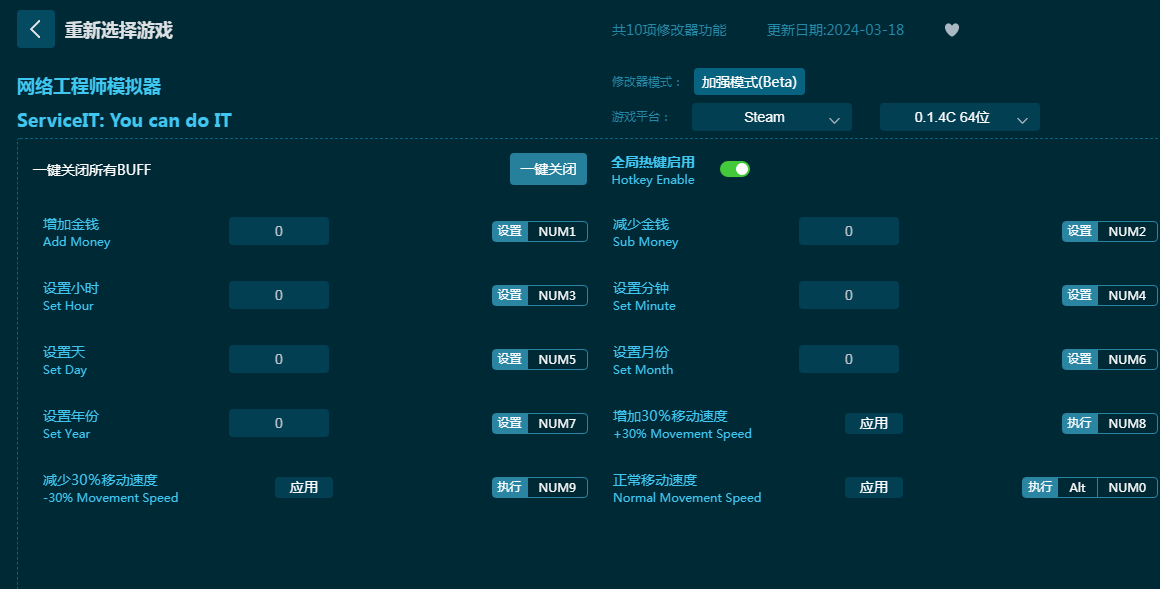Click the 设置小时 Set Hour label
Viewport: 1160px width, 589px height.
click(70, 297)
